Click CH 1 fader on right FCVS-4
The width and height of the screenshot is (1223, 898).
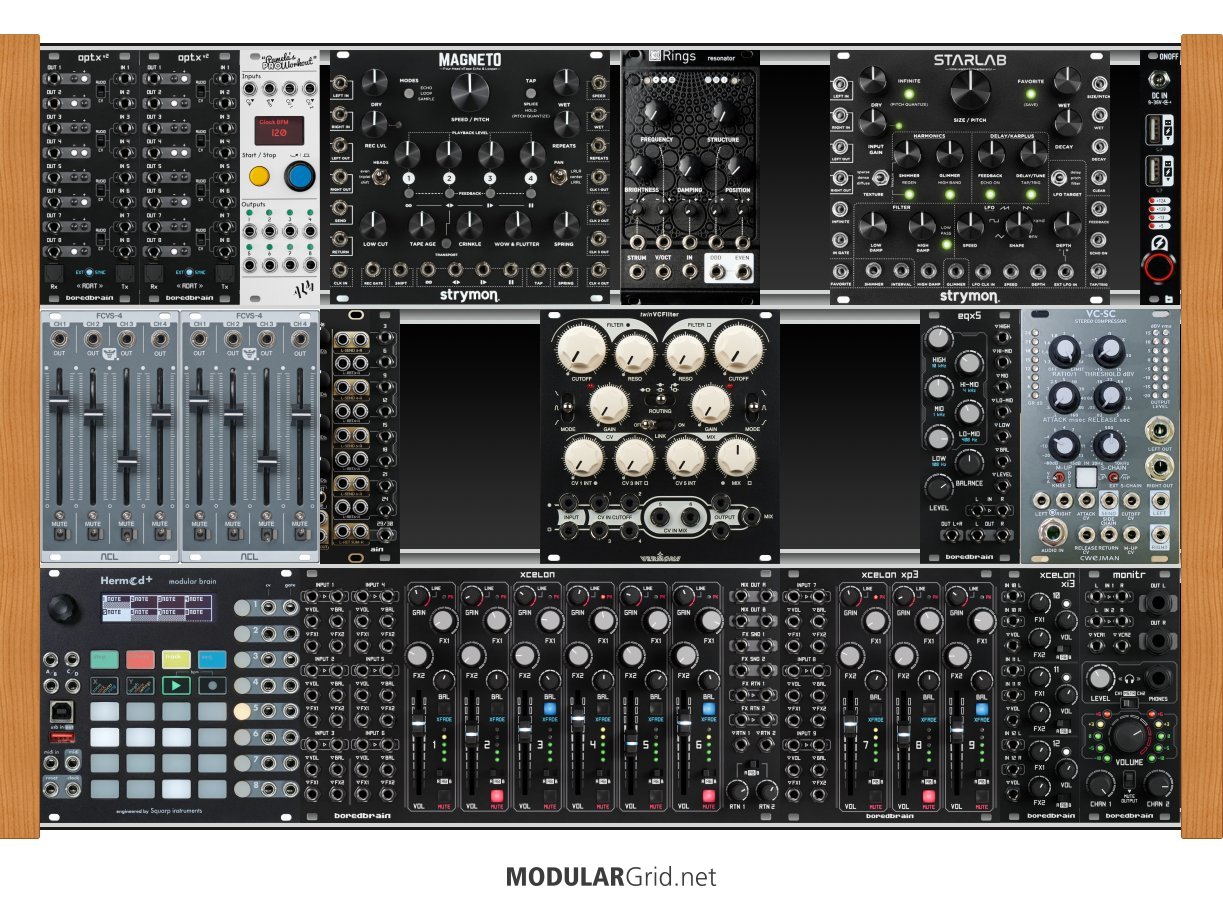[x=199, y=402]
